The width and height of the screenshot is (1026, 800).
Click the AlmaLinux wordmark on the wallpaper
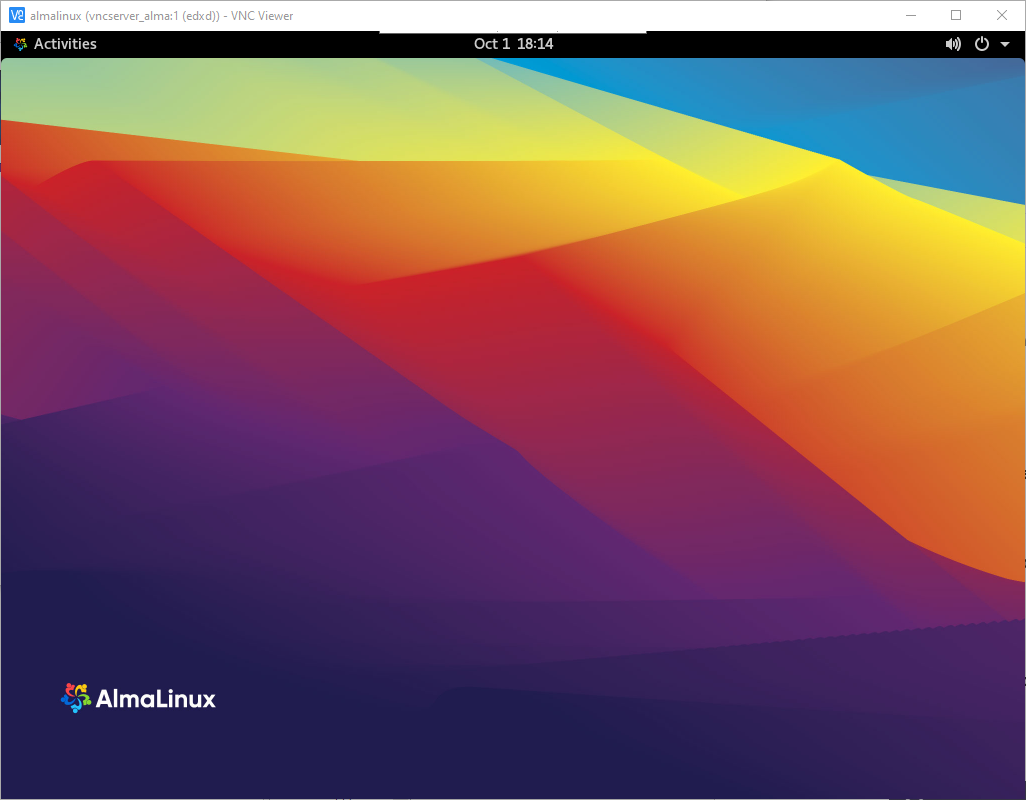157,699
